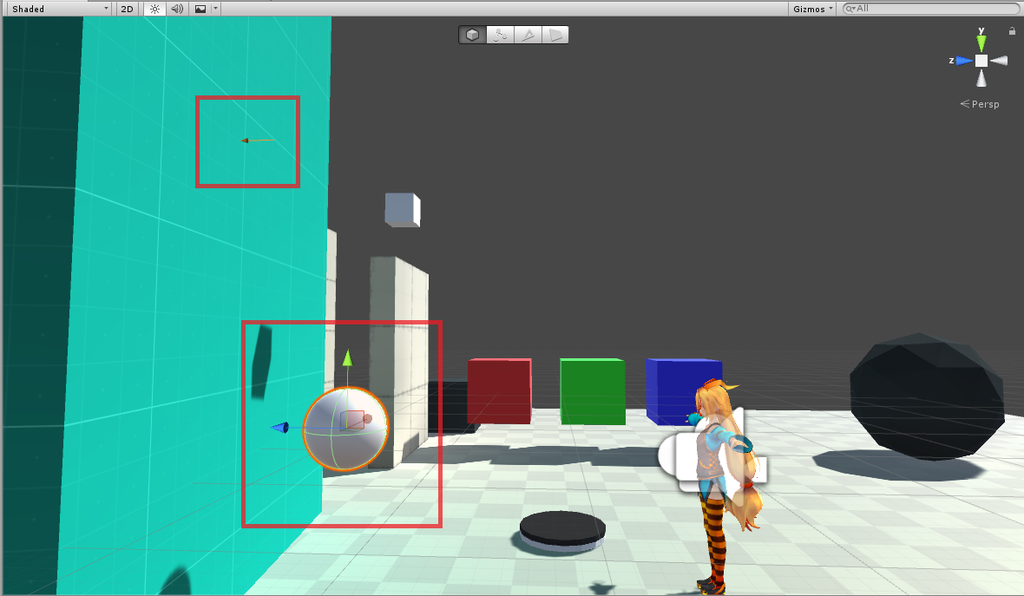Switch projection via Persp label

point(980,104)
